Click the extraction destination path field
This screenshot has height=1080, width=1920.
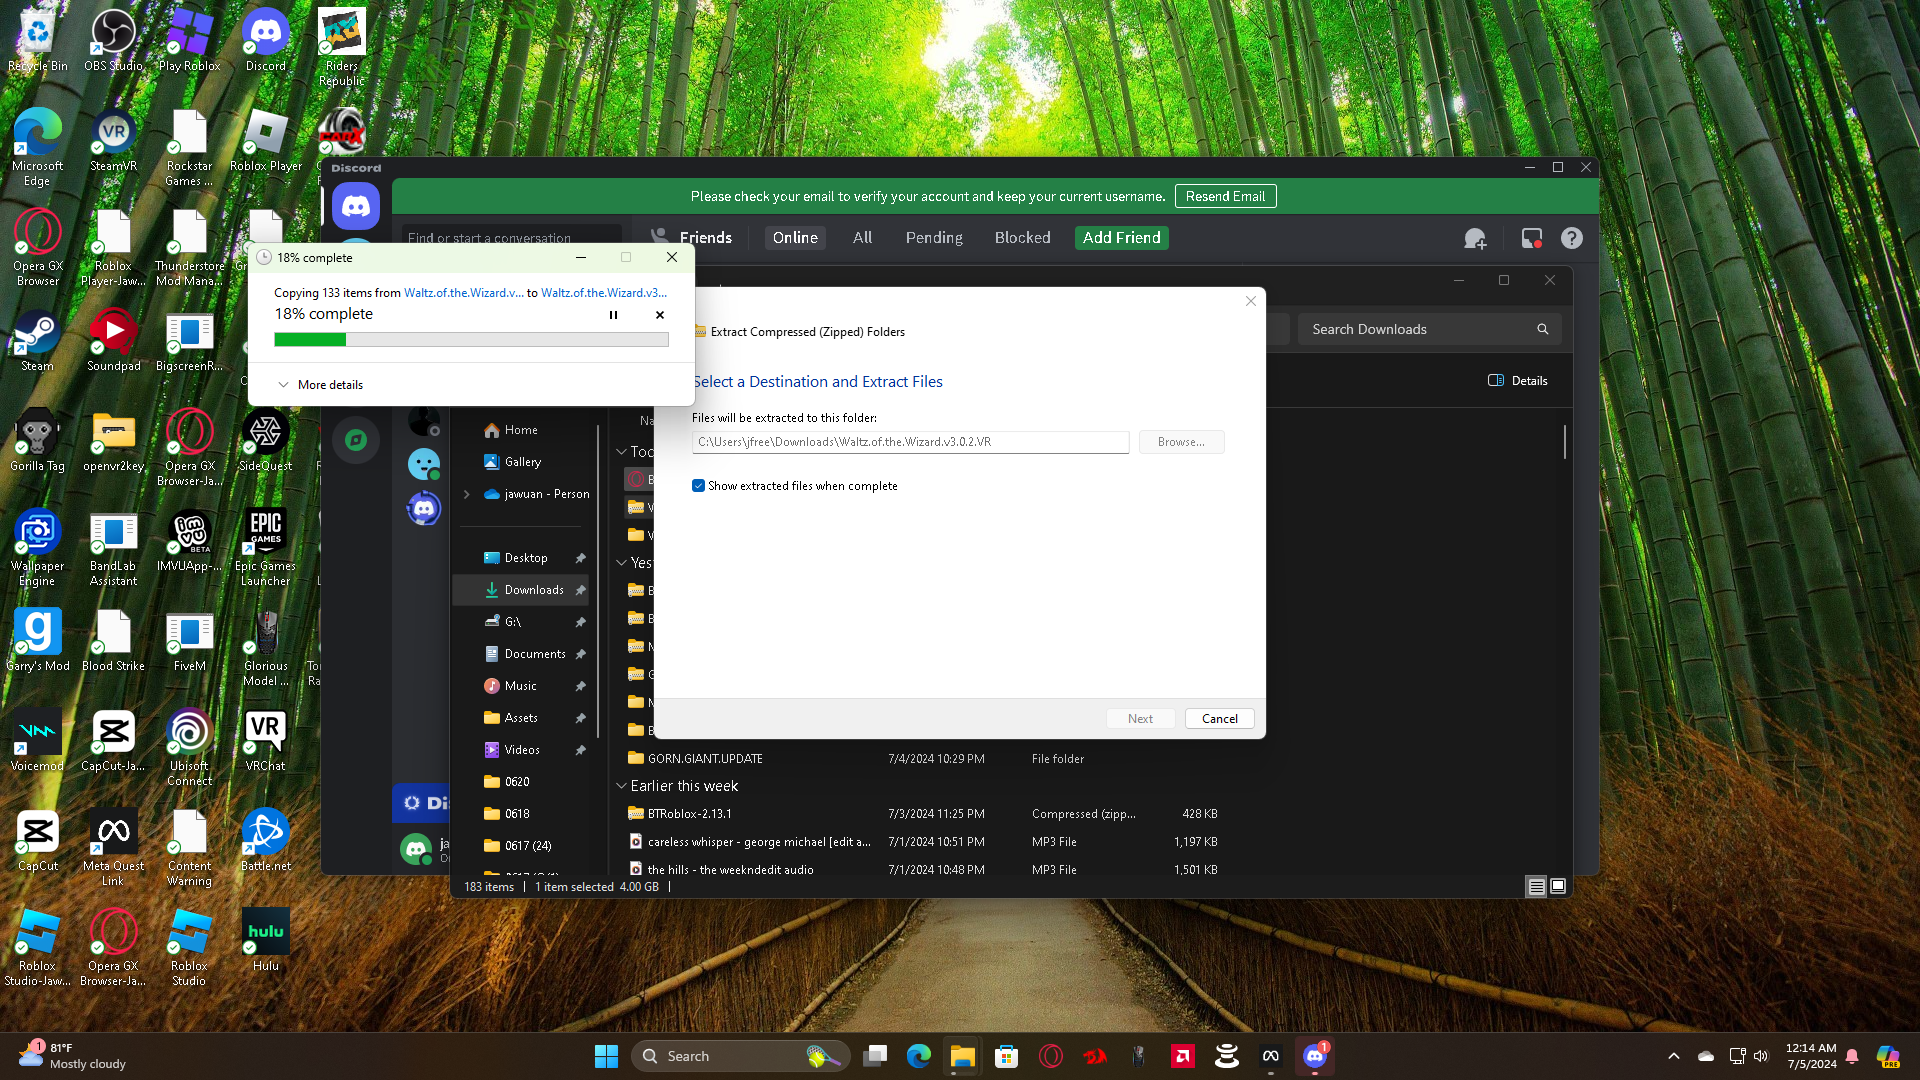tap(910, 442)
